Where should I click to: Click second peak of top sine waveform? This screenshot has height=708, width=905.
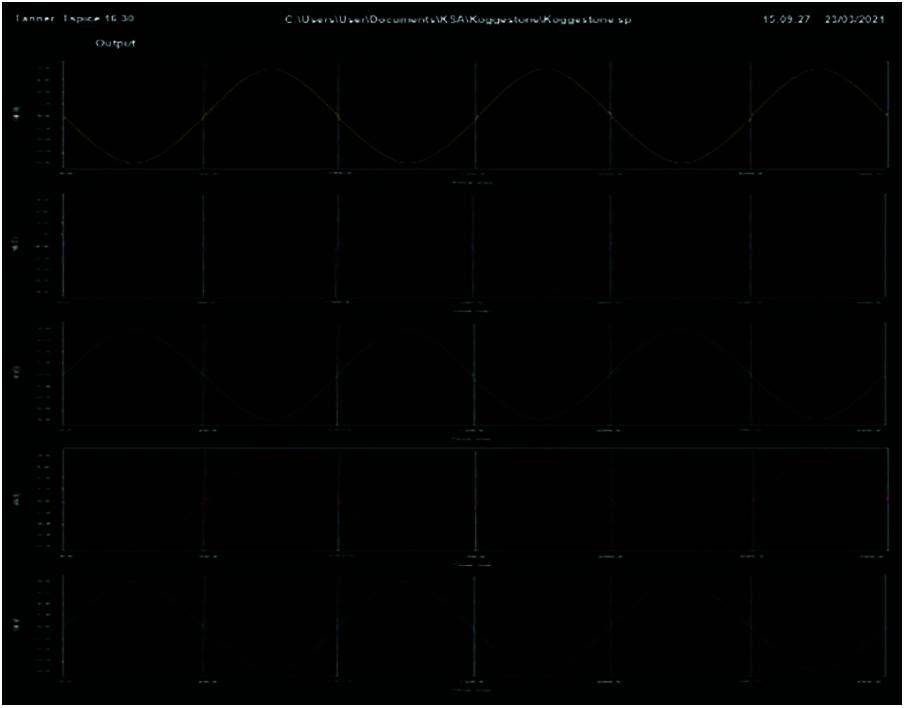(x=542, y=69)
